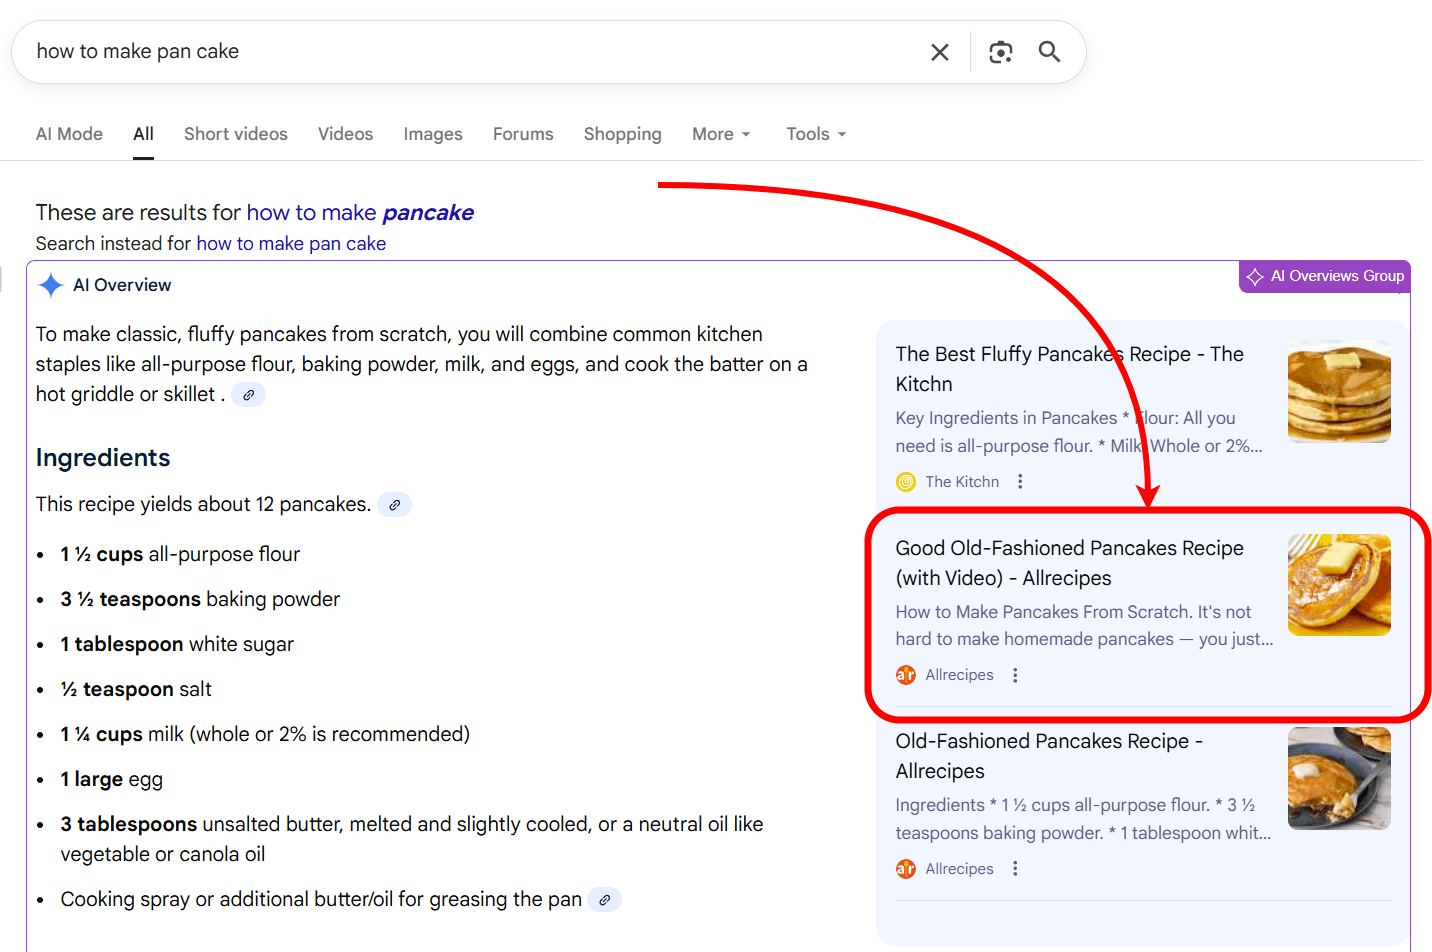Open the citation link after 'hot griddle or skillet'
The width and height of the screenshot is (1432, 952).
pos(248,394)
